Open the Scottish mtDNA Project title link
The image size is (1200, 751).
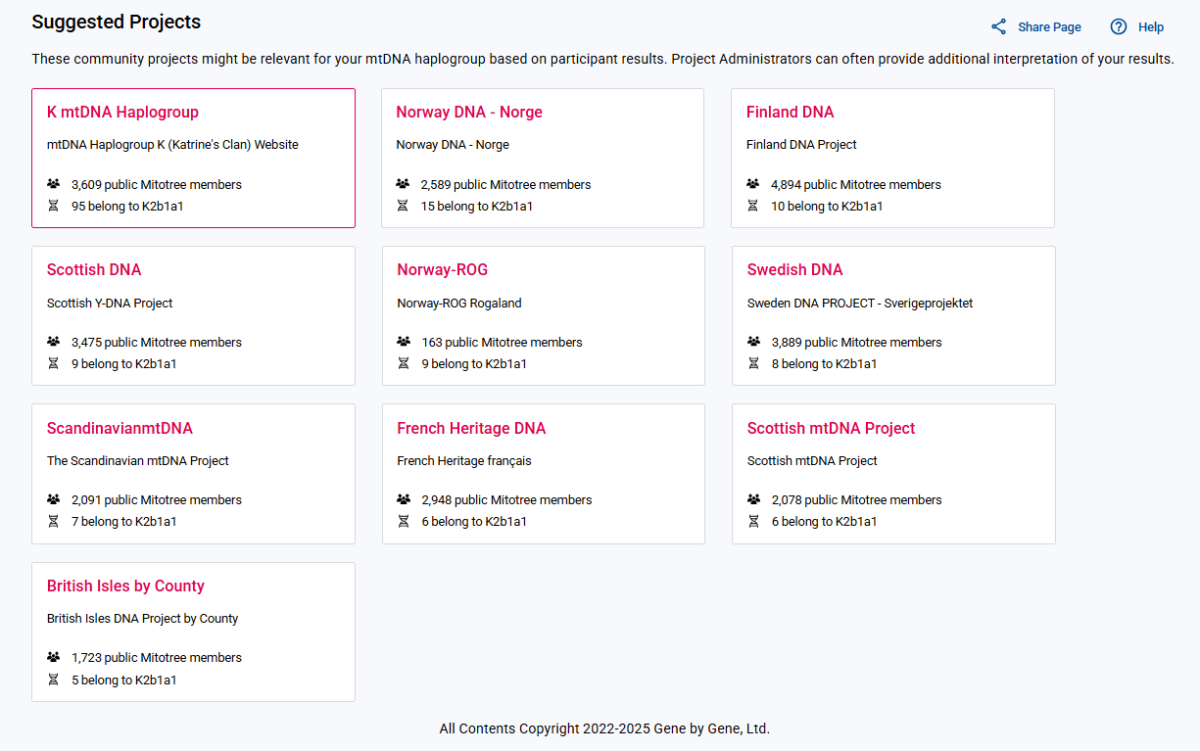[831, 428]
